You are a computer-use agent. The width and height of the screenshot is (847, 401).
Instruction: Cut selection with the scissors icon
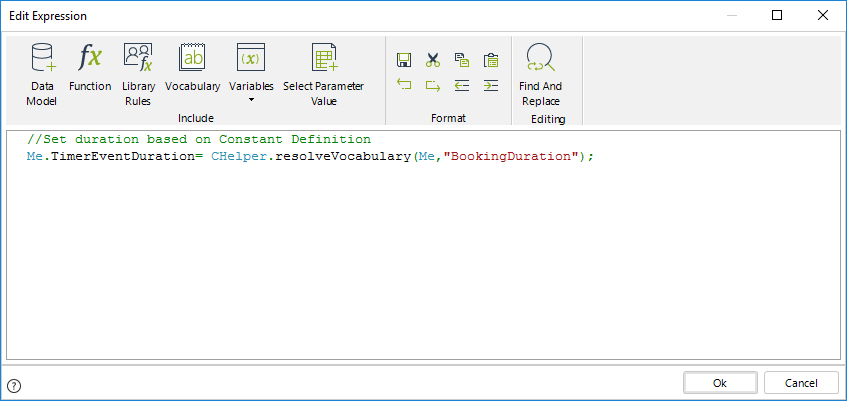(433, 60)
